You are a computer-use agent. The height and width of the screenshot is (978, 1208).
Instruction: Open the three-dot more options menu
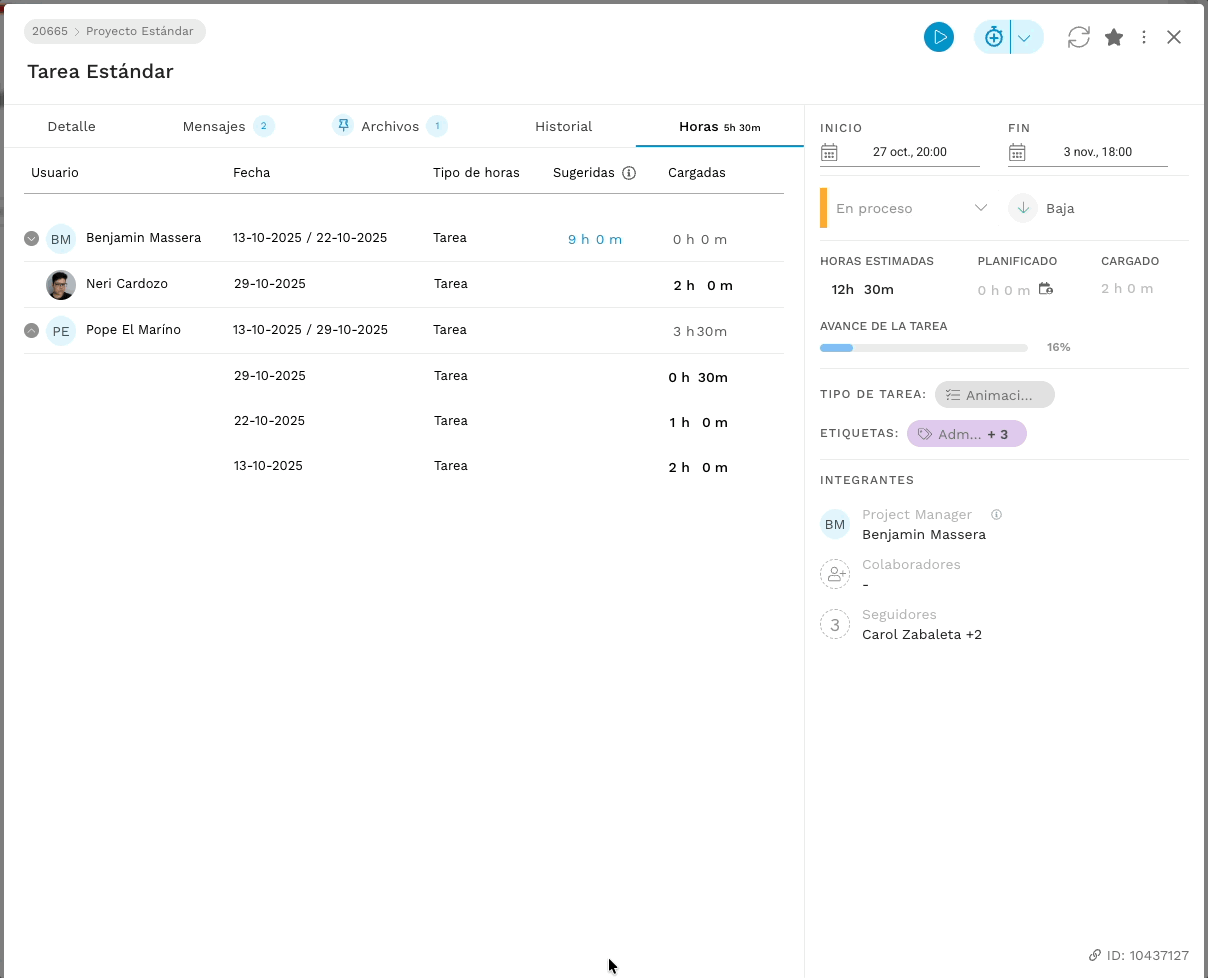click(1143, 38)
